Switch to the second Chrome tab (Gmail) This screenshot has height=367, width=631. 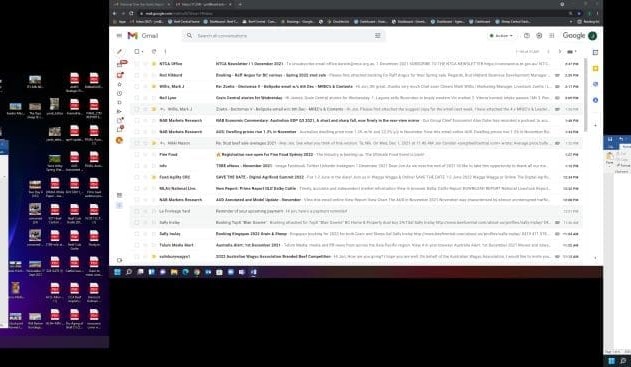pos(203,4)
